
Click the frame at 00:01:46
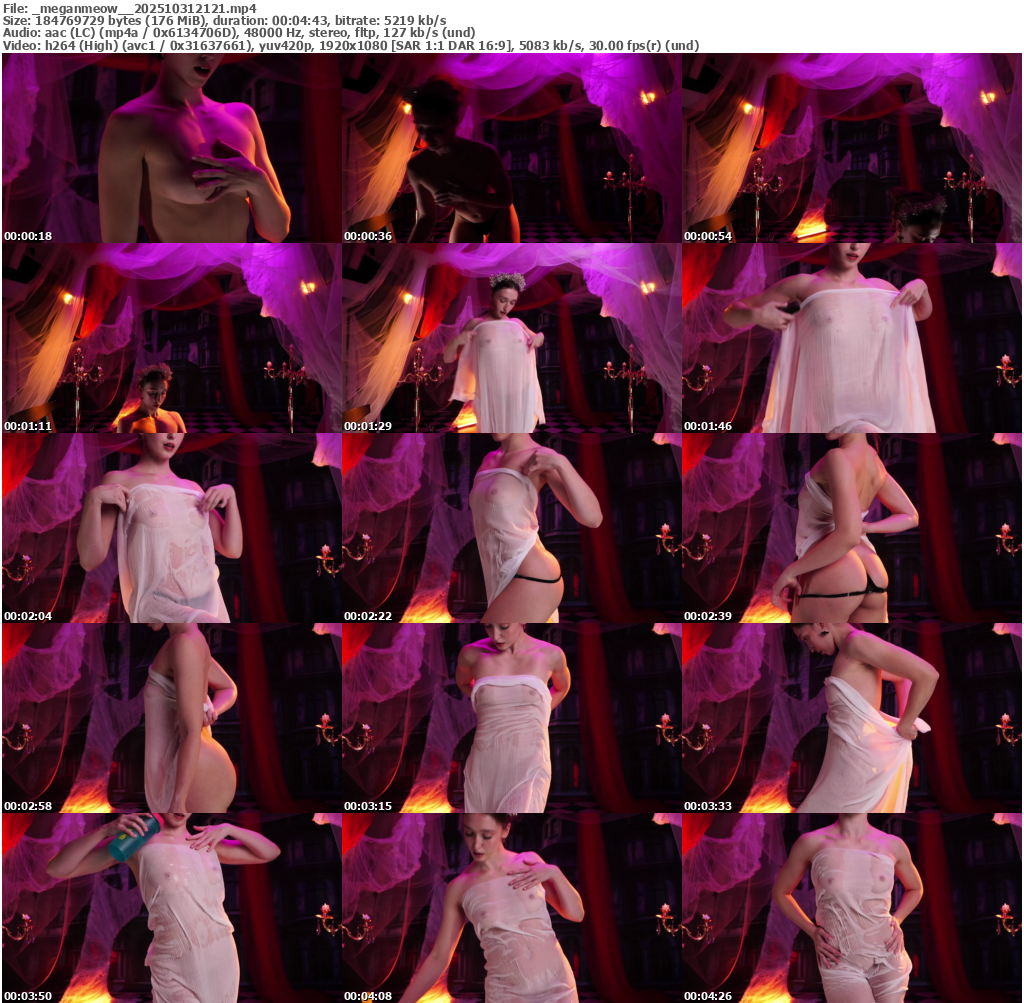[851, 338]
